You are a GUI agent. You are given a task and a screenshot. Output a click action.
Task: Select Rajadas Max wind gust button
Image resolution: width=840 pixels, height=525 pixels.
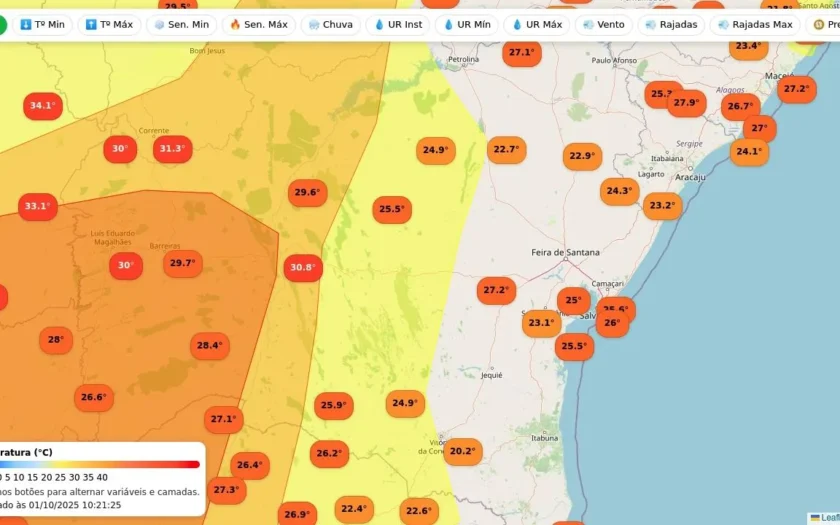click(x=754, y=25)
